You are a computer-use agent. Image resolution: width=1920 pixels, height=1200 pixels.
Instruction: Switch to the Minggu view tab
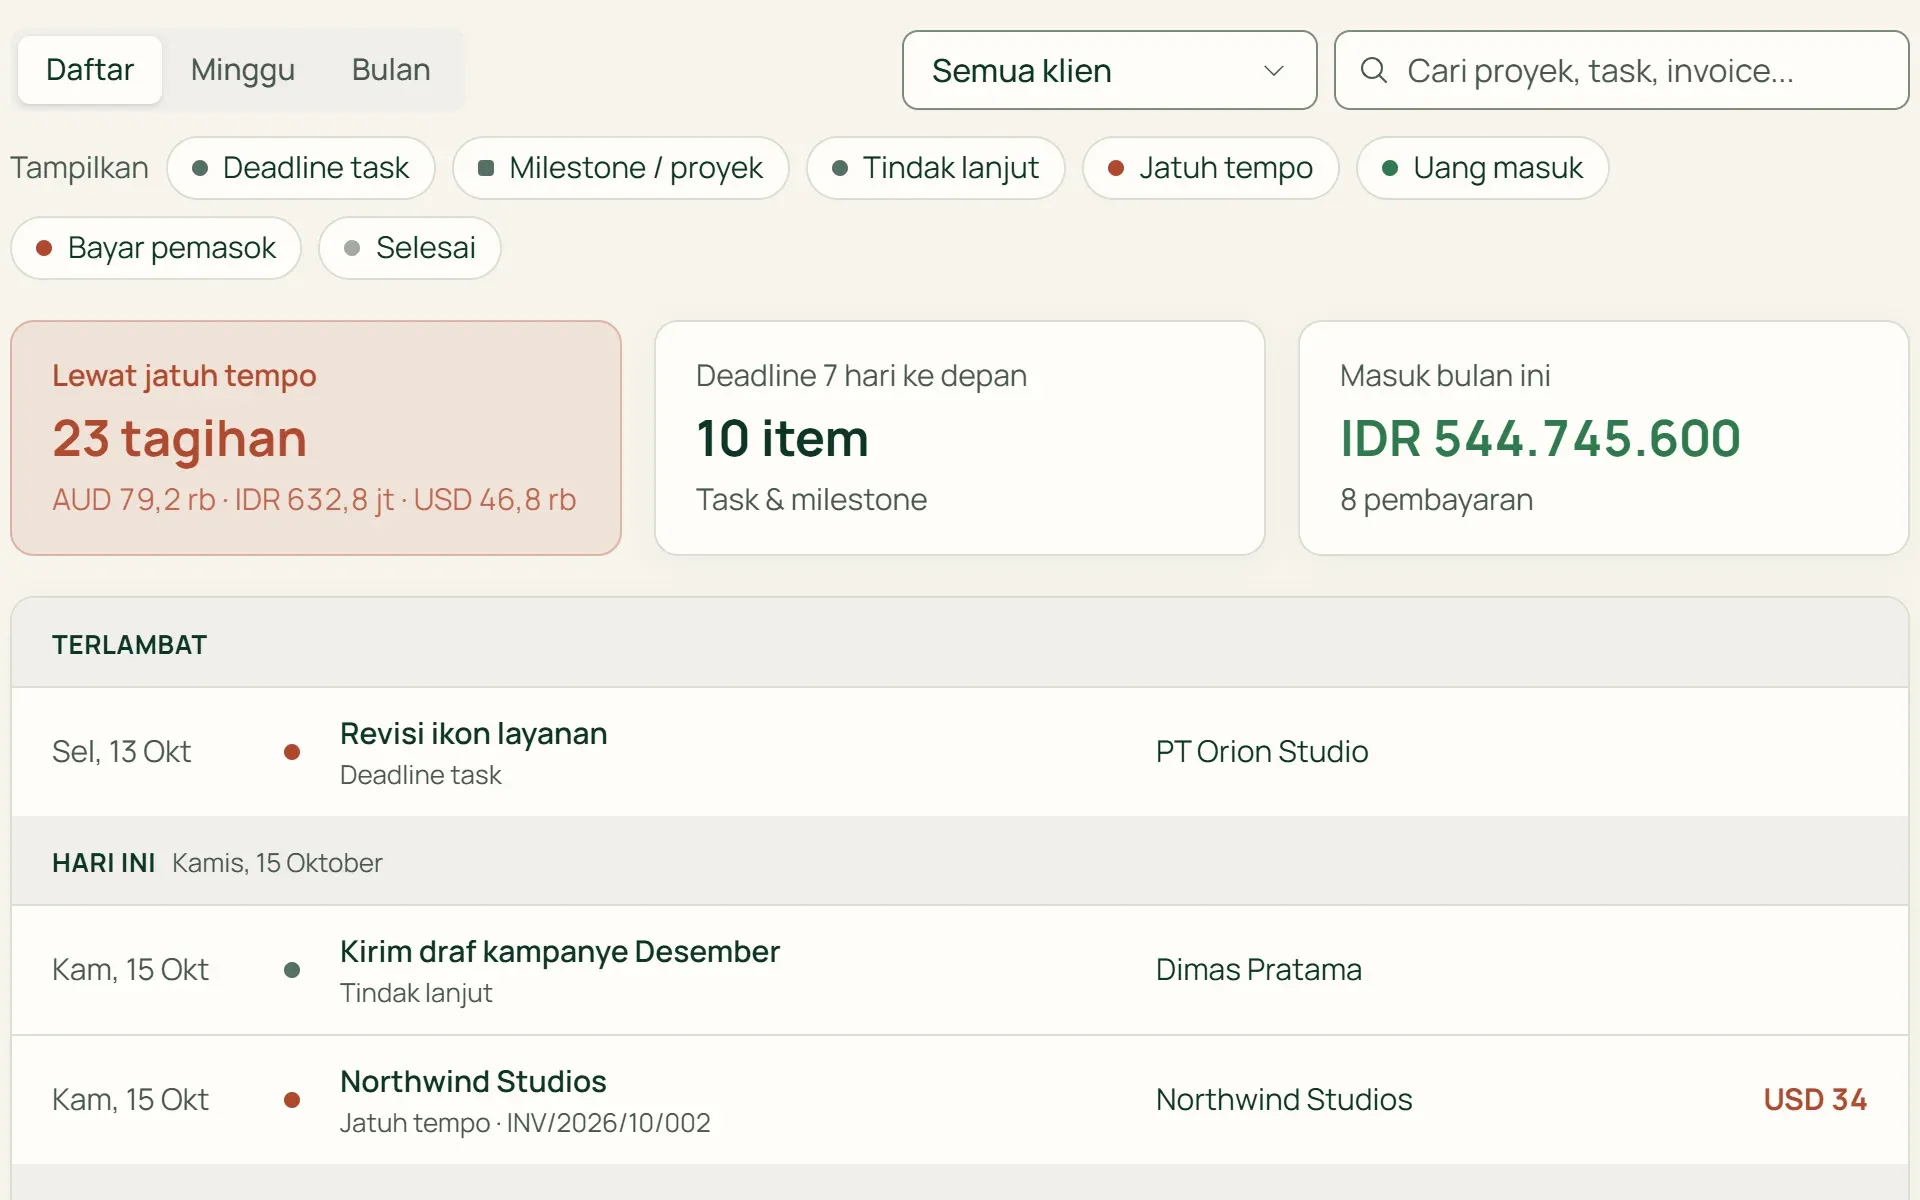(243, 70)
